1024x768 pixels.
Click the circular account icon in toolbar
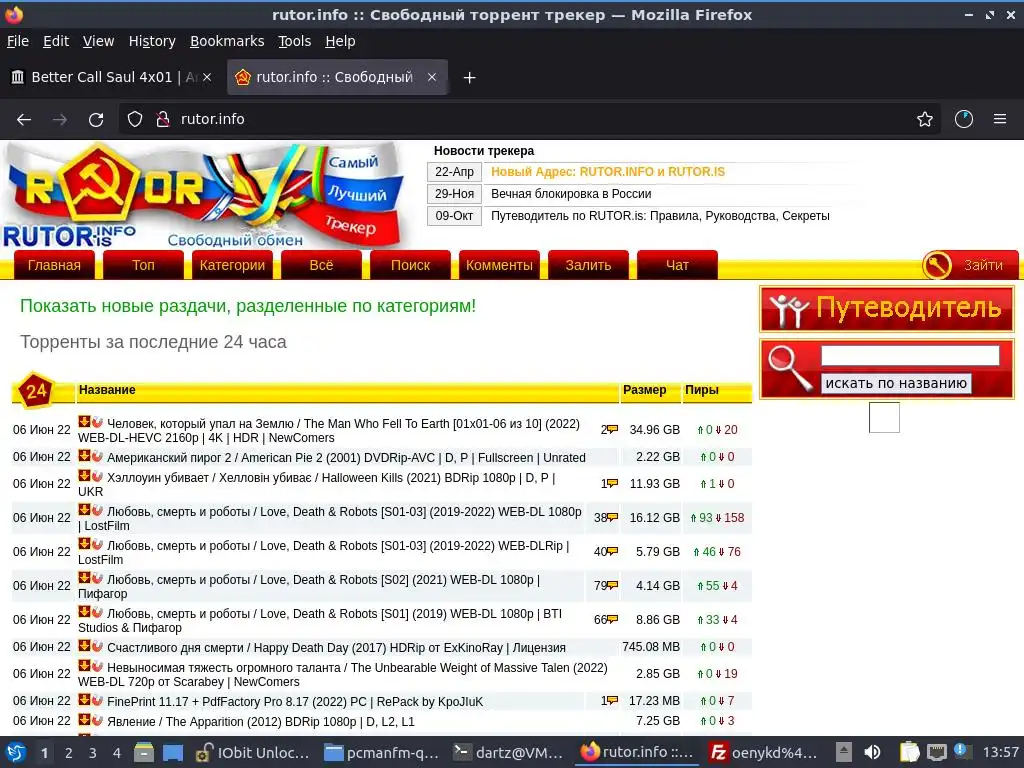click(964, 120)
